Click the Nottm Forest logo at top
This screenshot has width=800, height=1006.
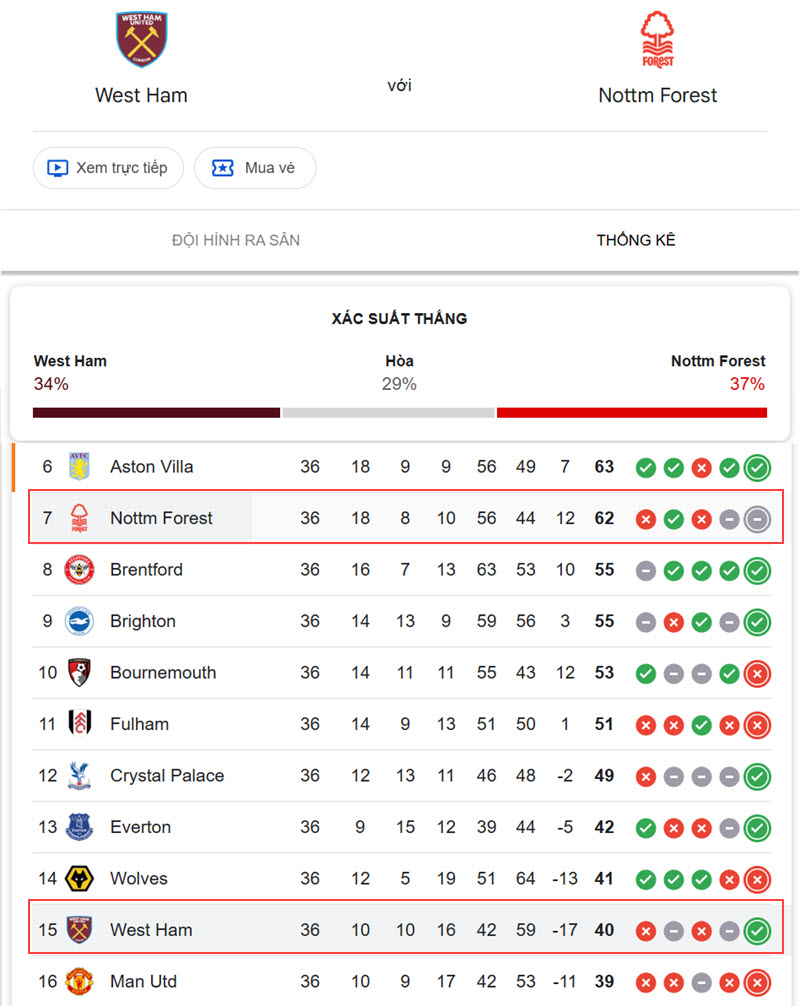click(658, 39)
